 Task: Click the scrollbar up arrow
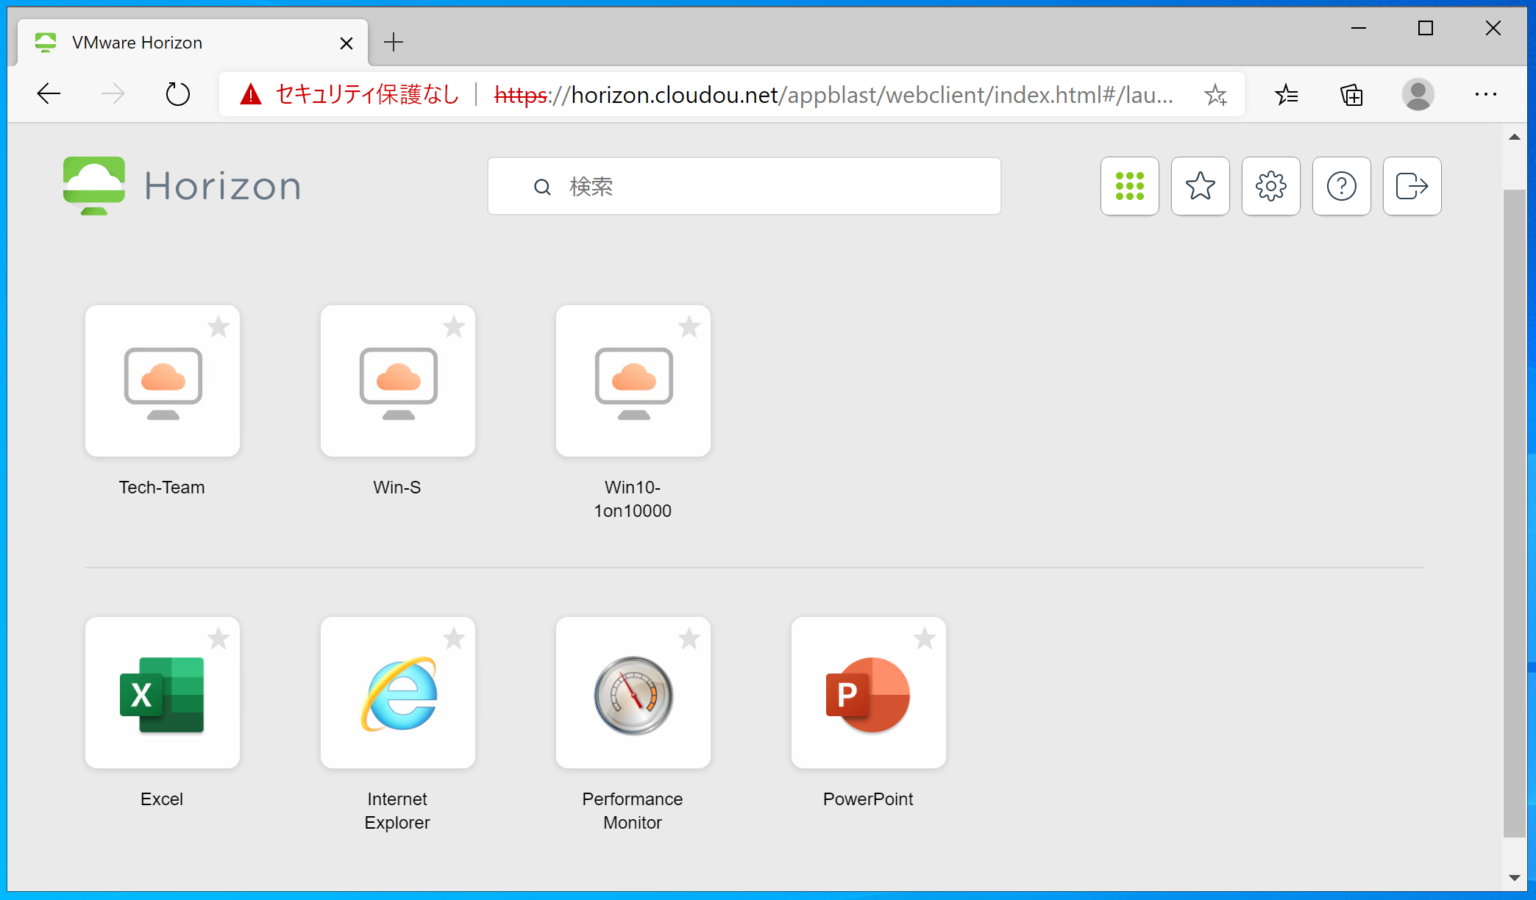click(1515, 138)
